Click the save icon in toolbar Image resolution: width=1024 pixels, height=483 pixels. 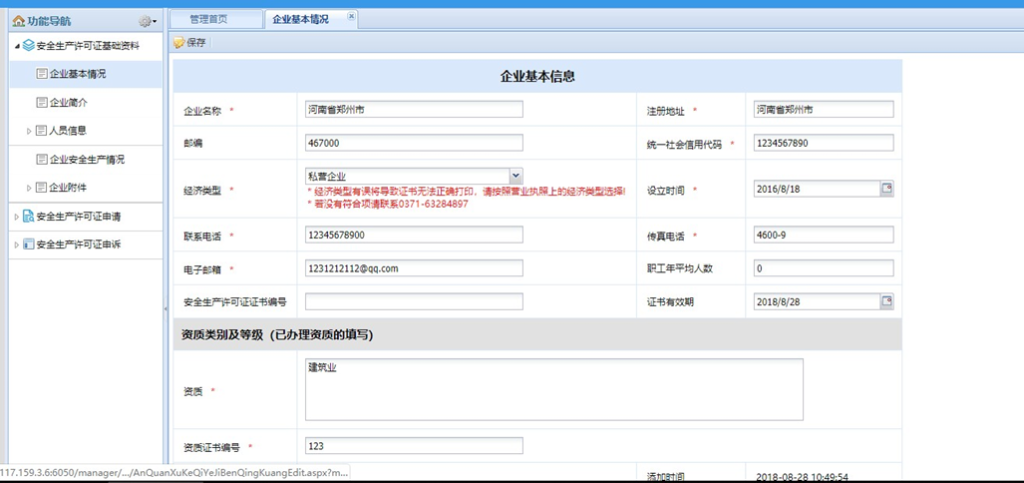[179, 43]
